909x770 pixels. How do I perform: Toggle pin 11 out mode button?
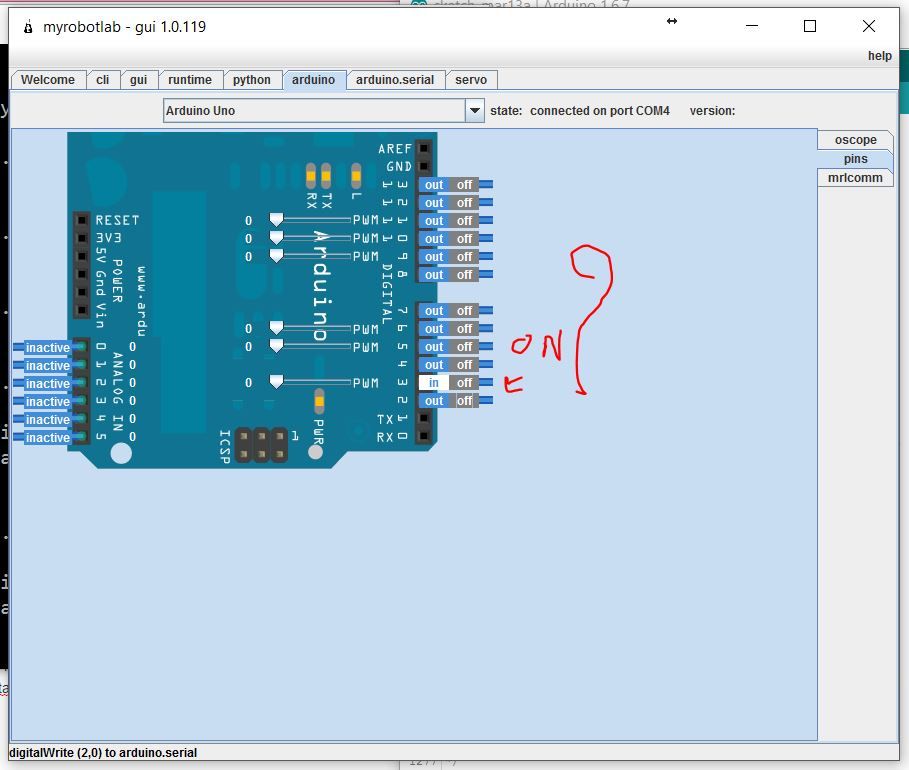(x=434, y=221)
